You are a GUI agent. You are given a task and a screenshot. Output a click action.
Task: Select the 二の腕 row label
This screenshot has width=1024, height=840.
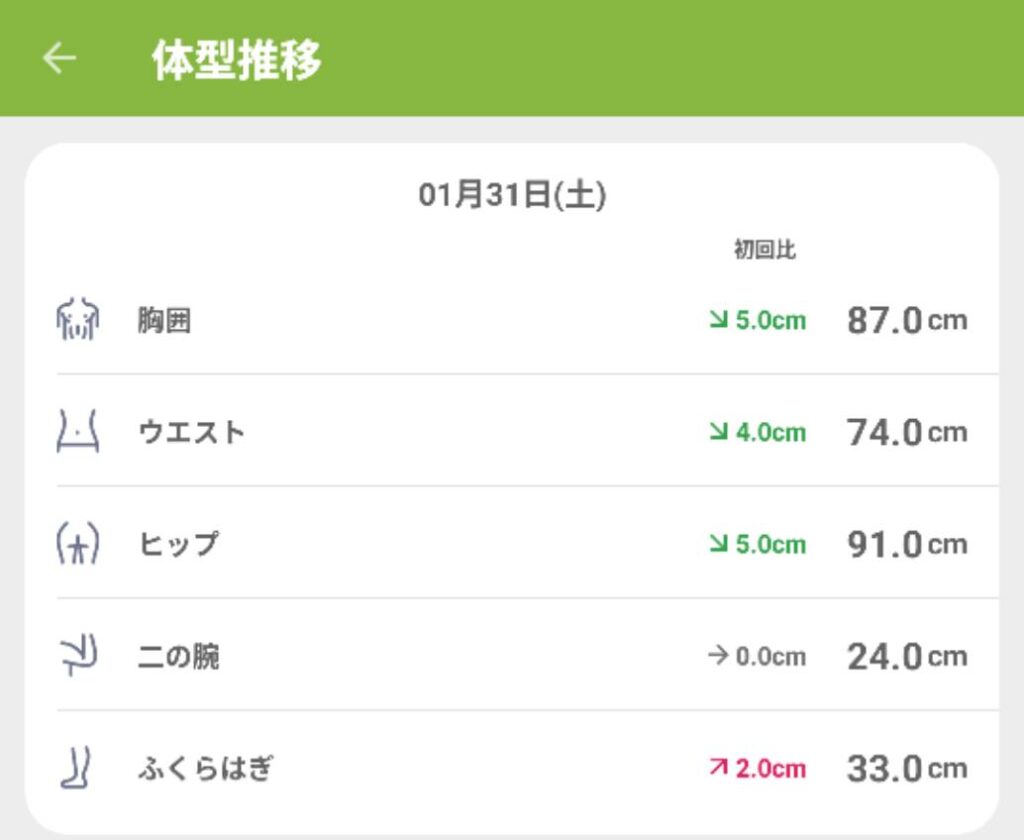point(178,657)
